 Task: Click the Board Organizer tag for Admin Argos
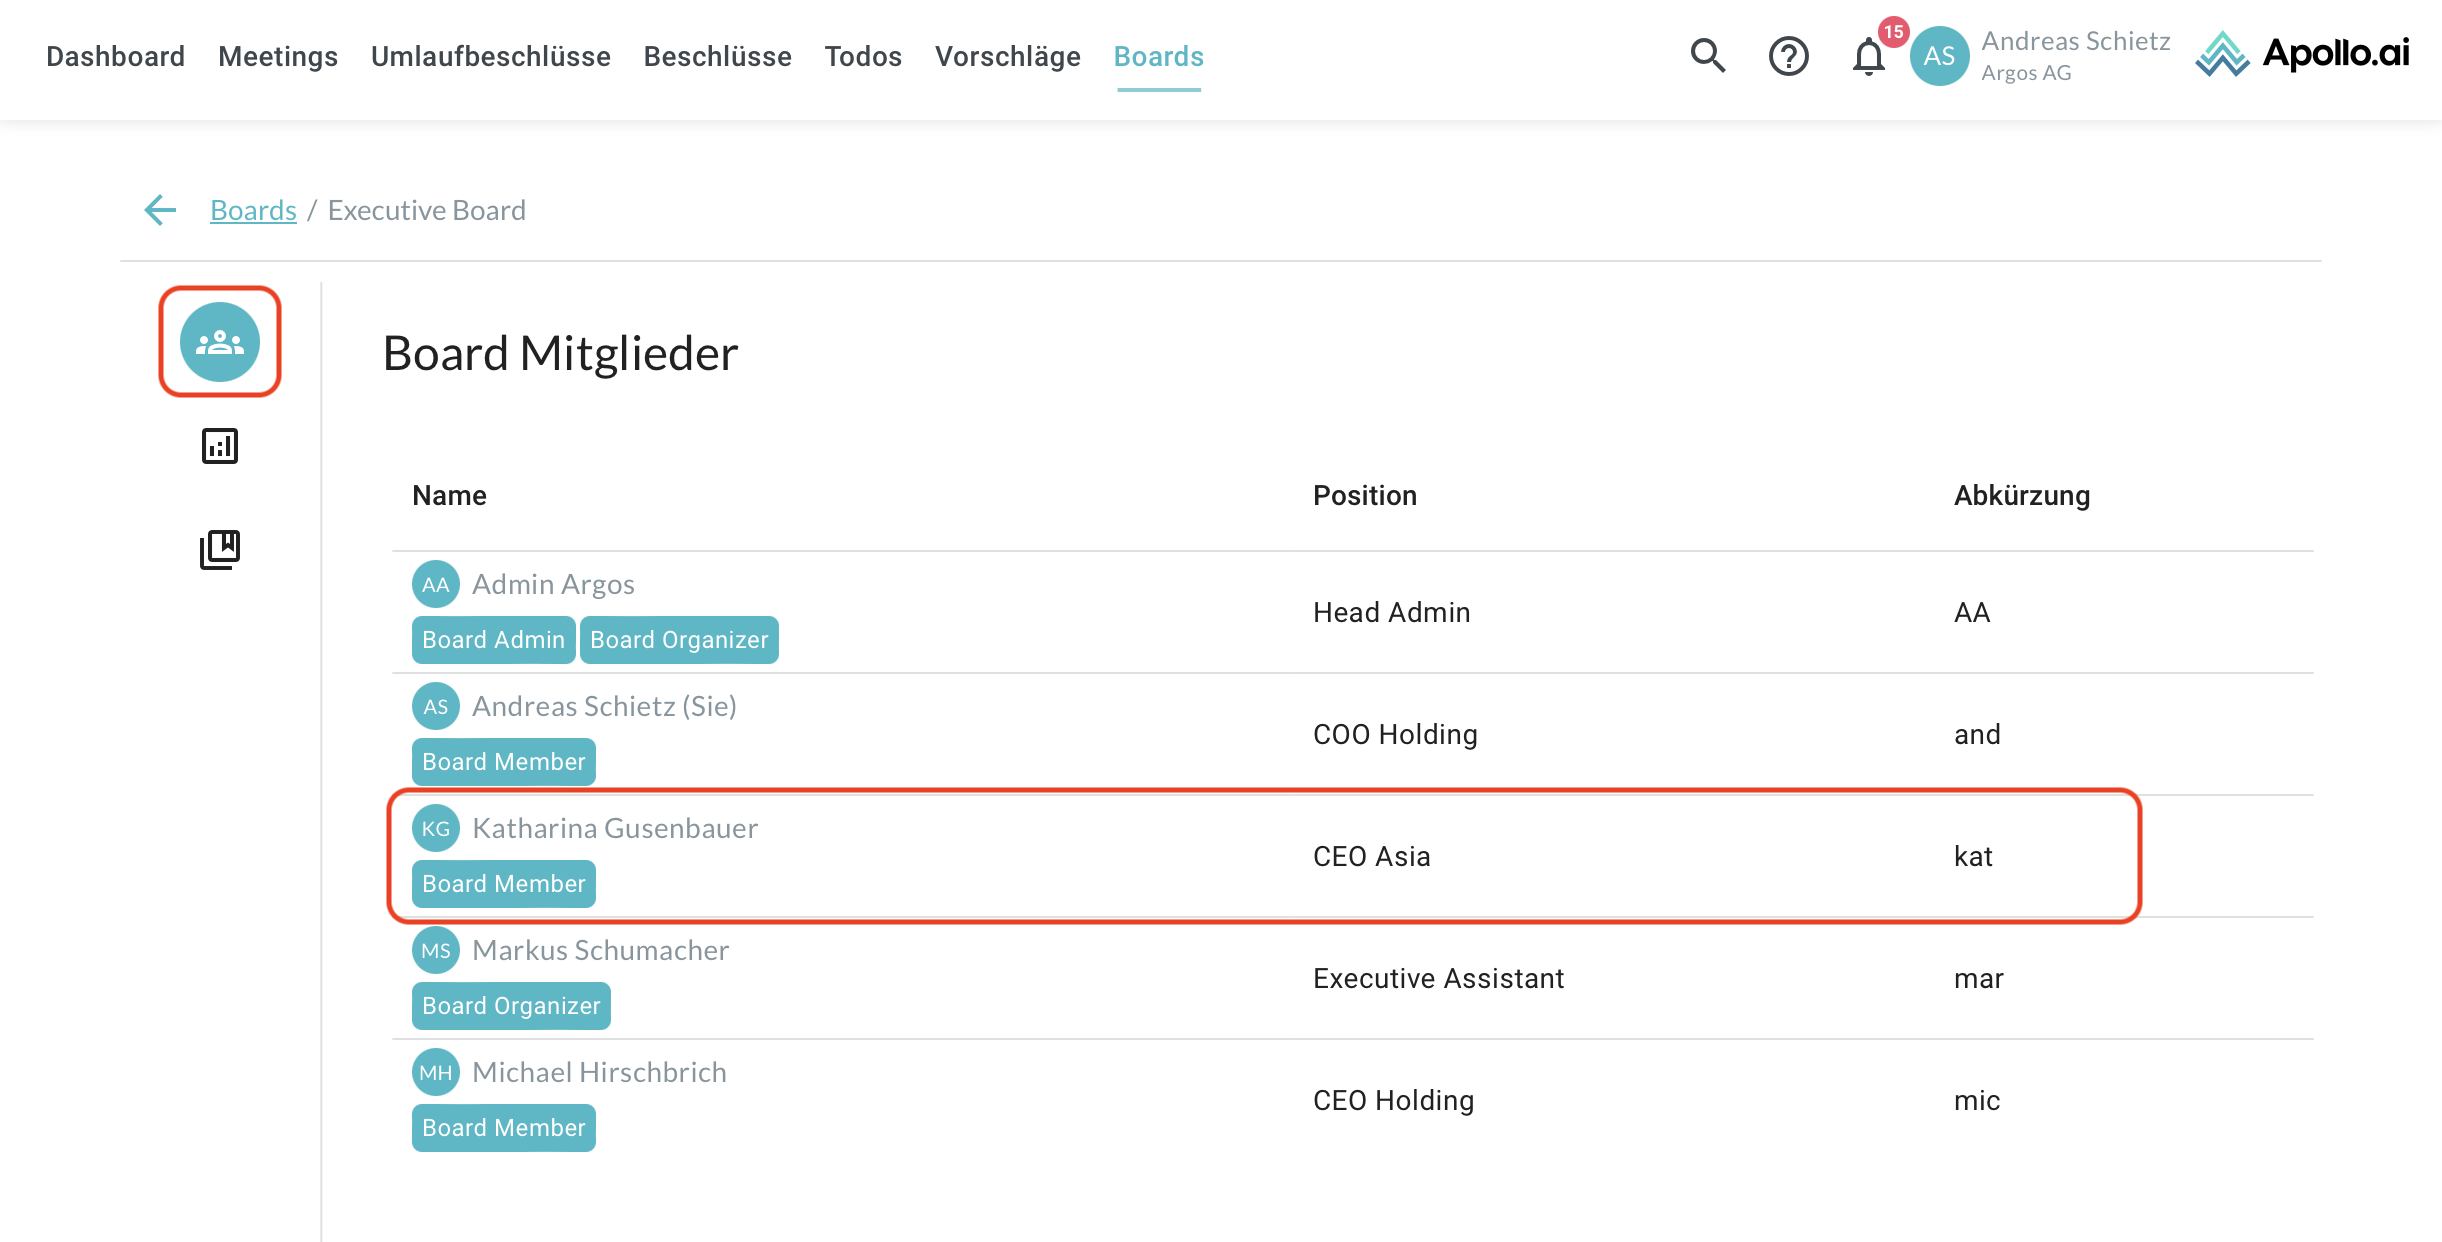coord(679,640)
